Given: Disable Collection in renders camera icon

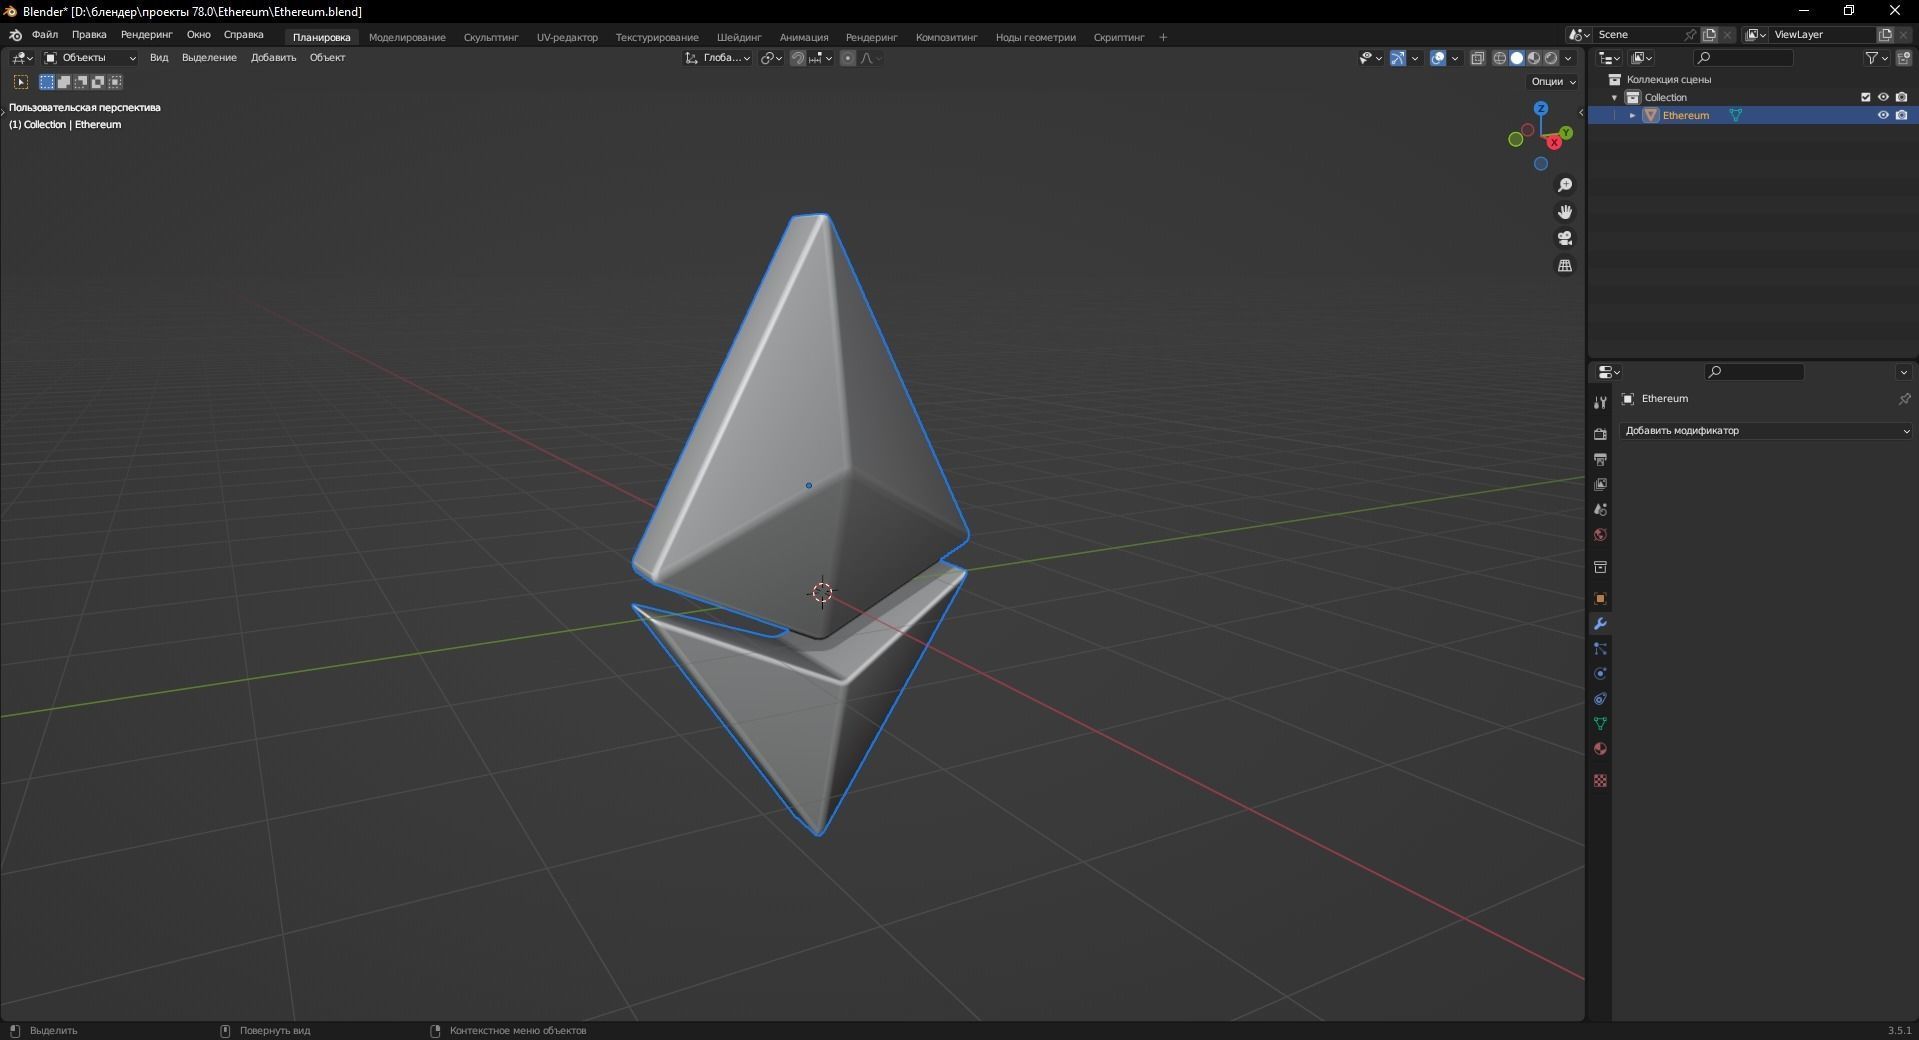Looking at the screenshot, I should click(1901, 97).
